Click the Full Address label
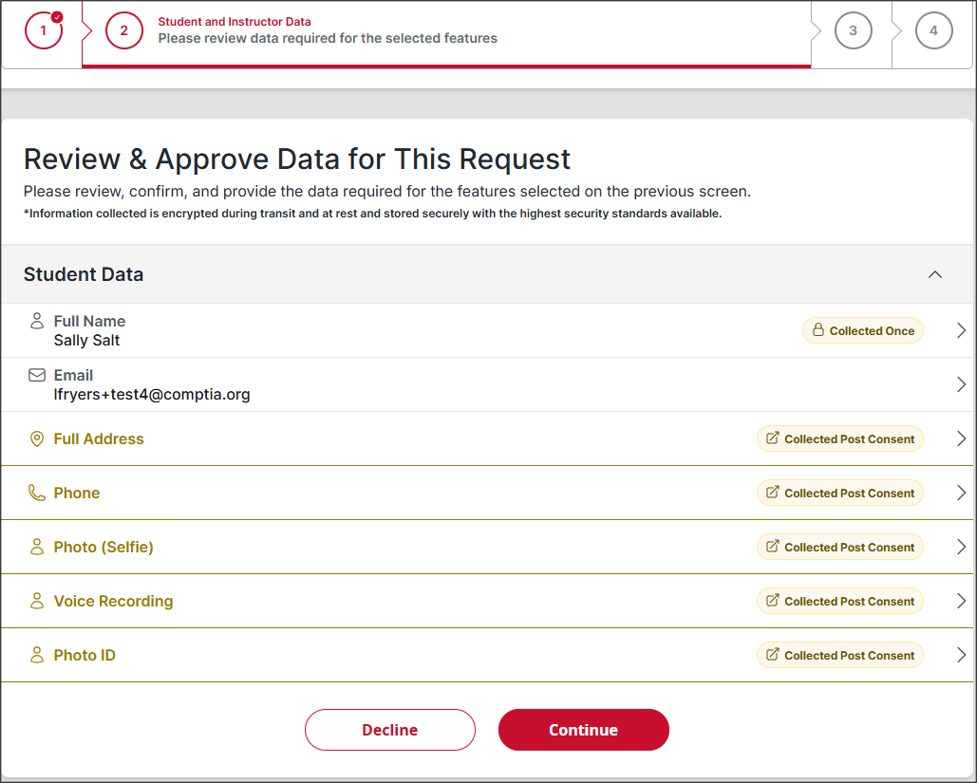The height and width of the screenshot is (783, 977). pyautogui.click(x=98, y=439)
